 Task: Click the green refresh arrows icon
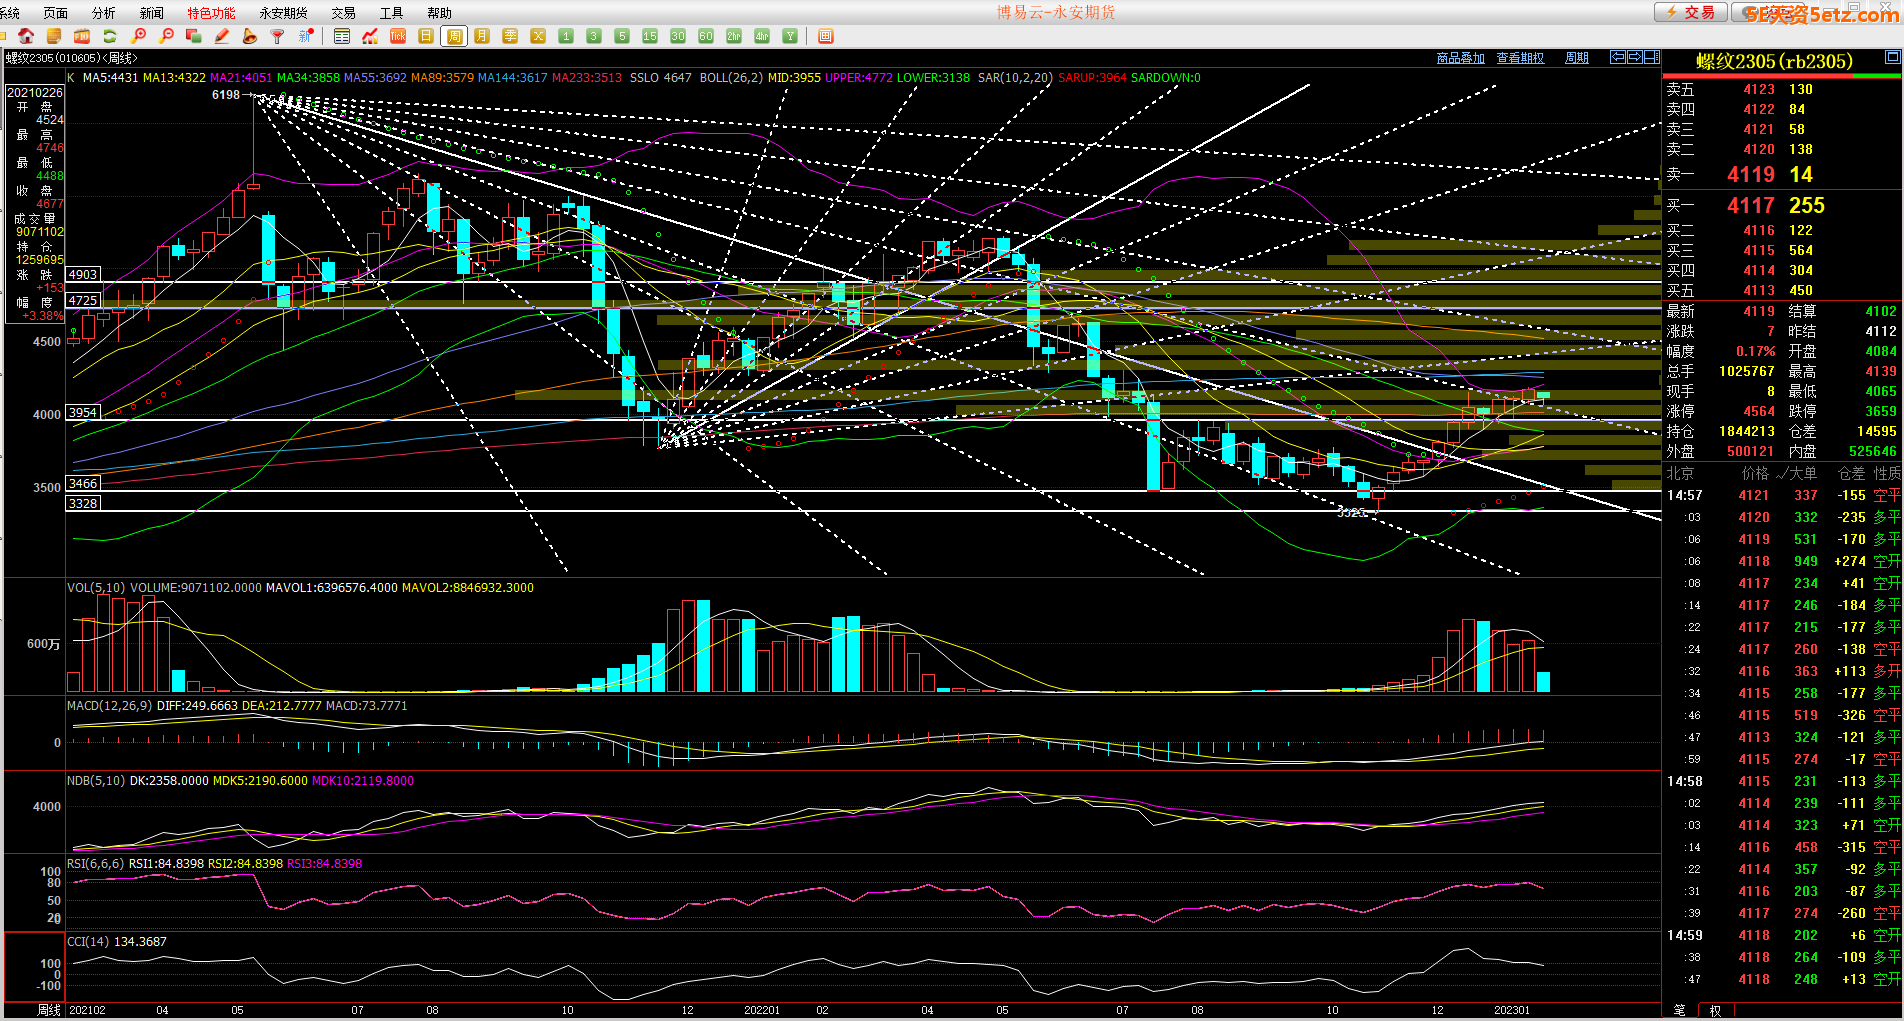110,36
